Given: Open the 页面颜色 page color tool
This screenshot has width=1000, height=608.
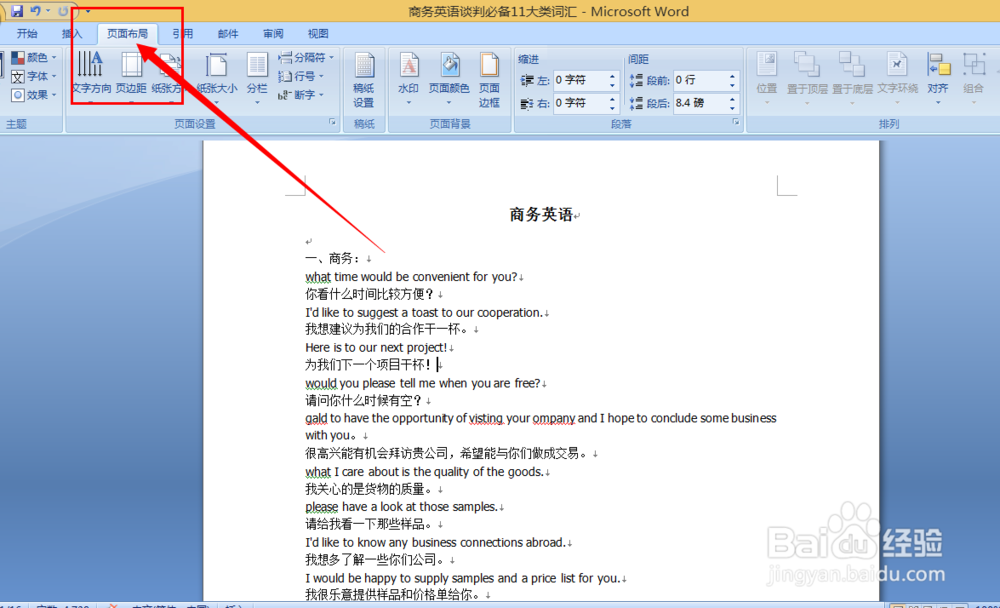Looking at the screenshot, I should 449,77.
